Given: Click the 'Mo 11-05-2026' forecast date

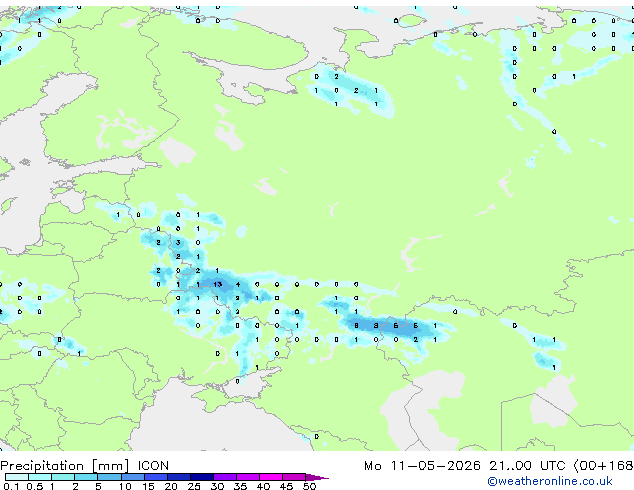Looking at the screenshot, I should tap(422, 466).
